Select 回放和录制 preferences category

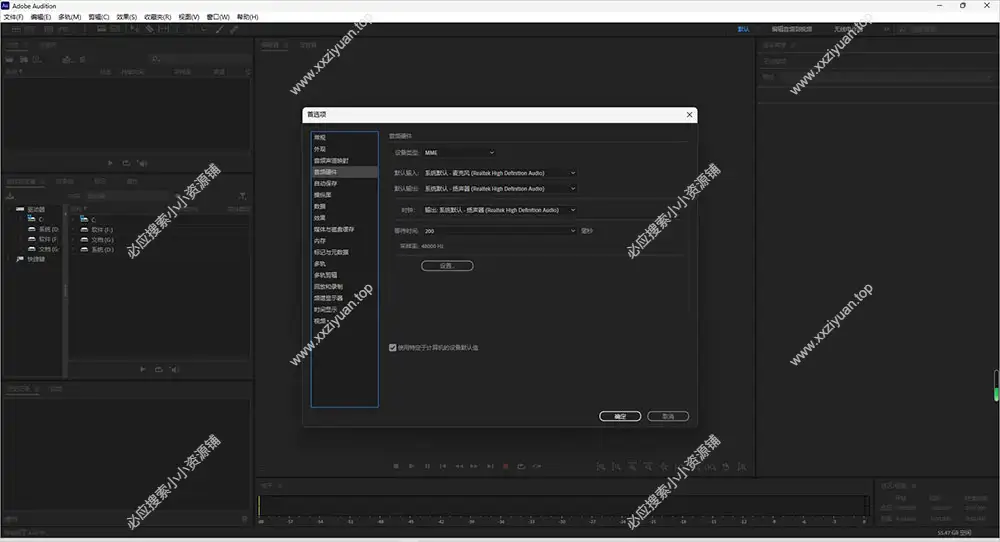pos(328,286)
